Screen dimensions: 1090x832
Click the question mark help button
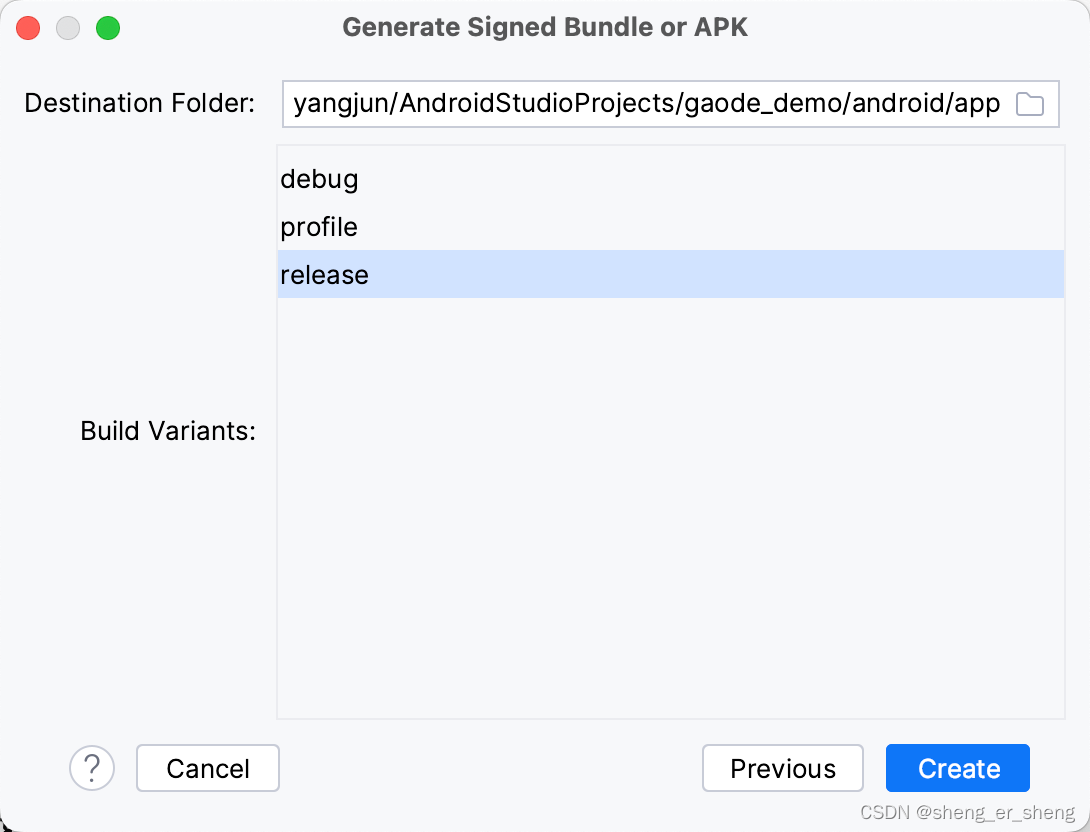pos(92,768)
